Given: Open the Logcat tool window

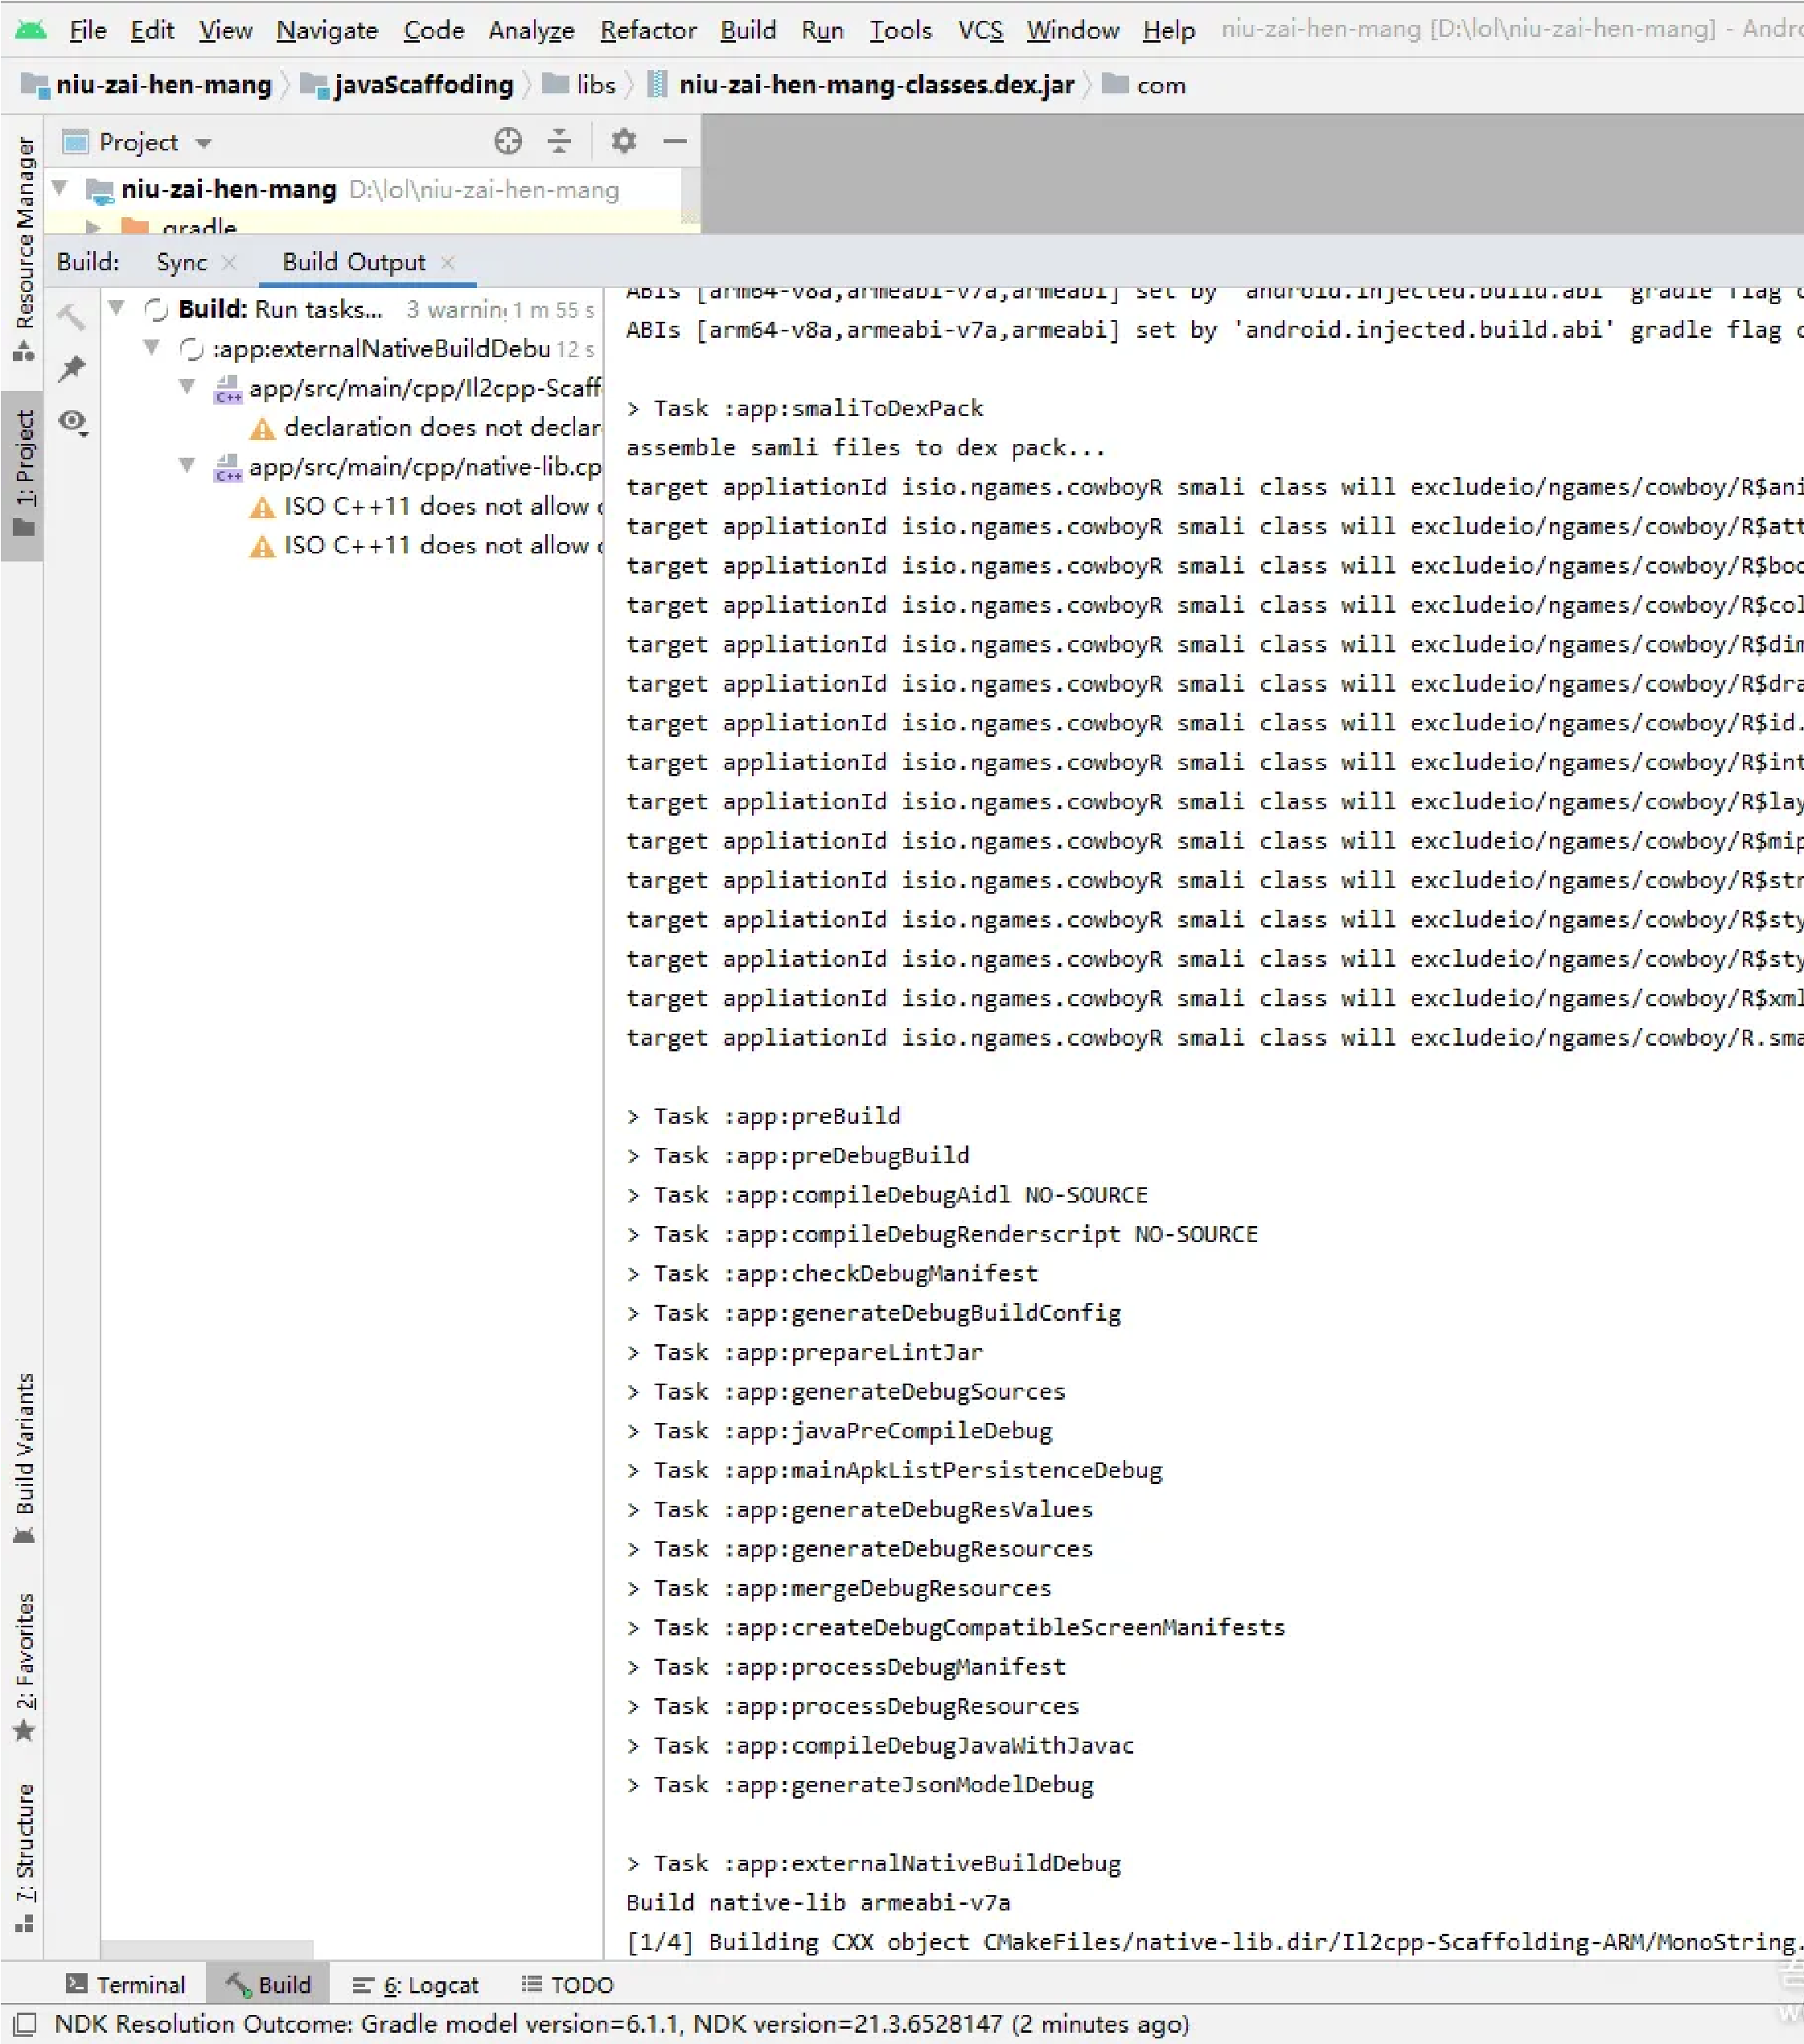Looking at the screenshot, I should 416,1985.
